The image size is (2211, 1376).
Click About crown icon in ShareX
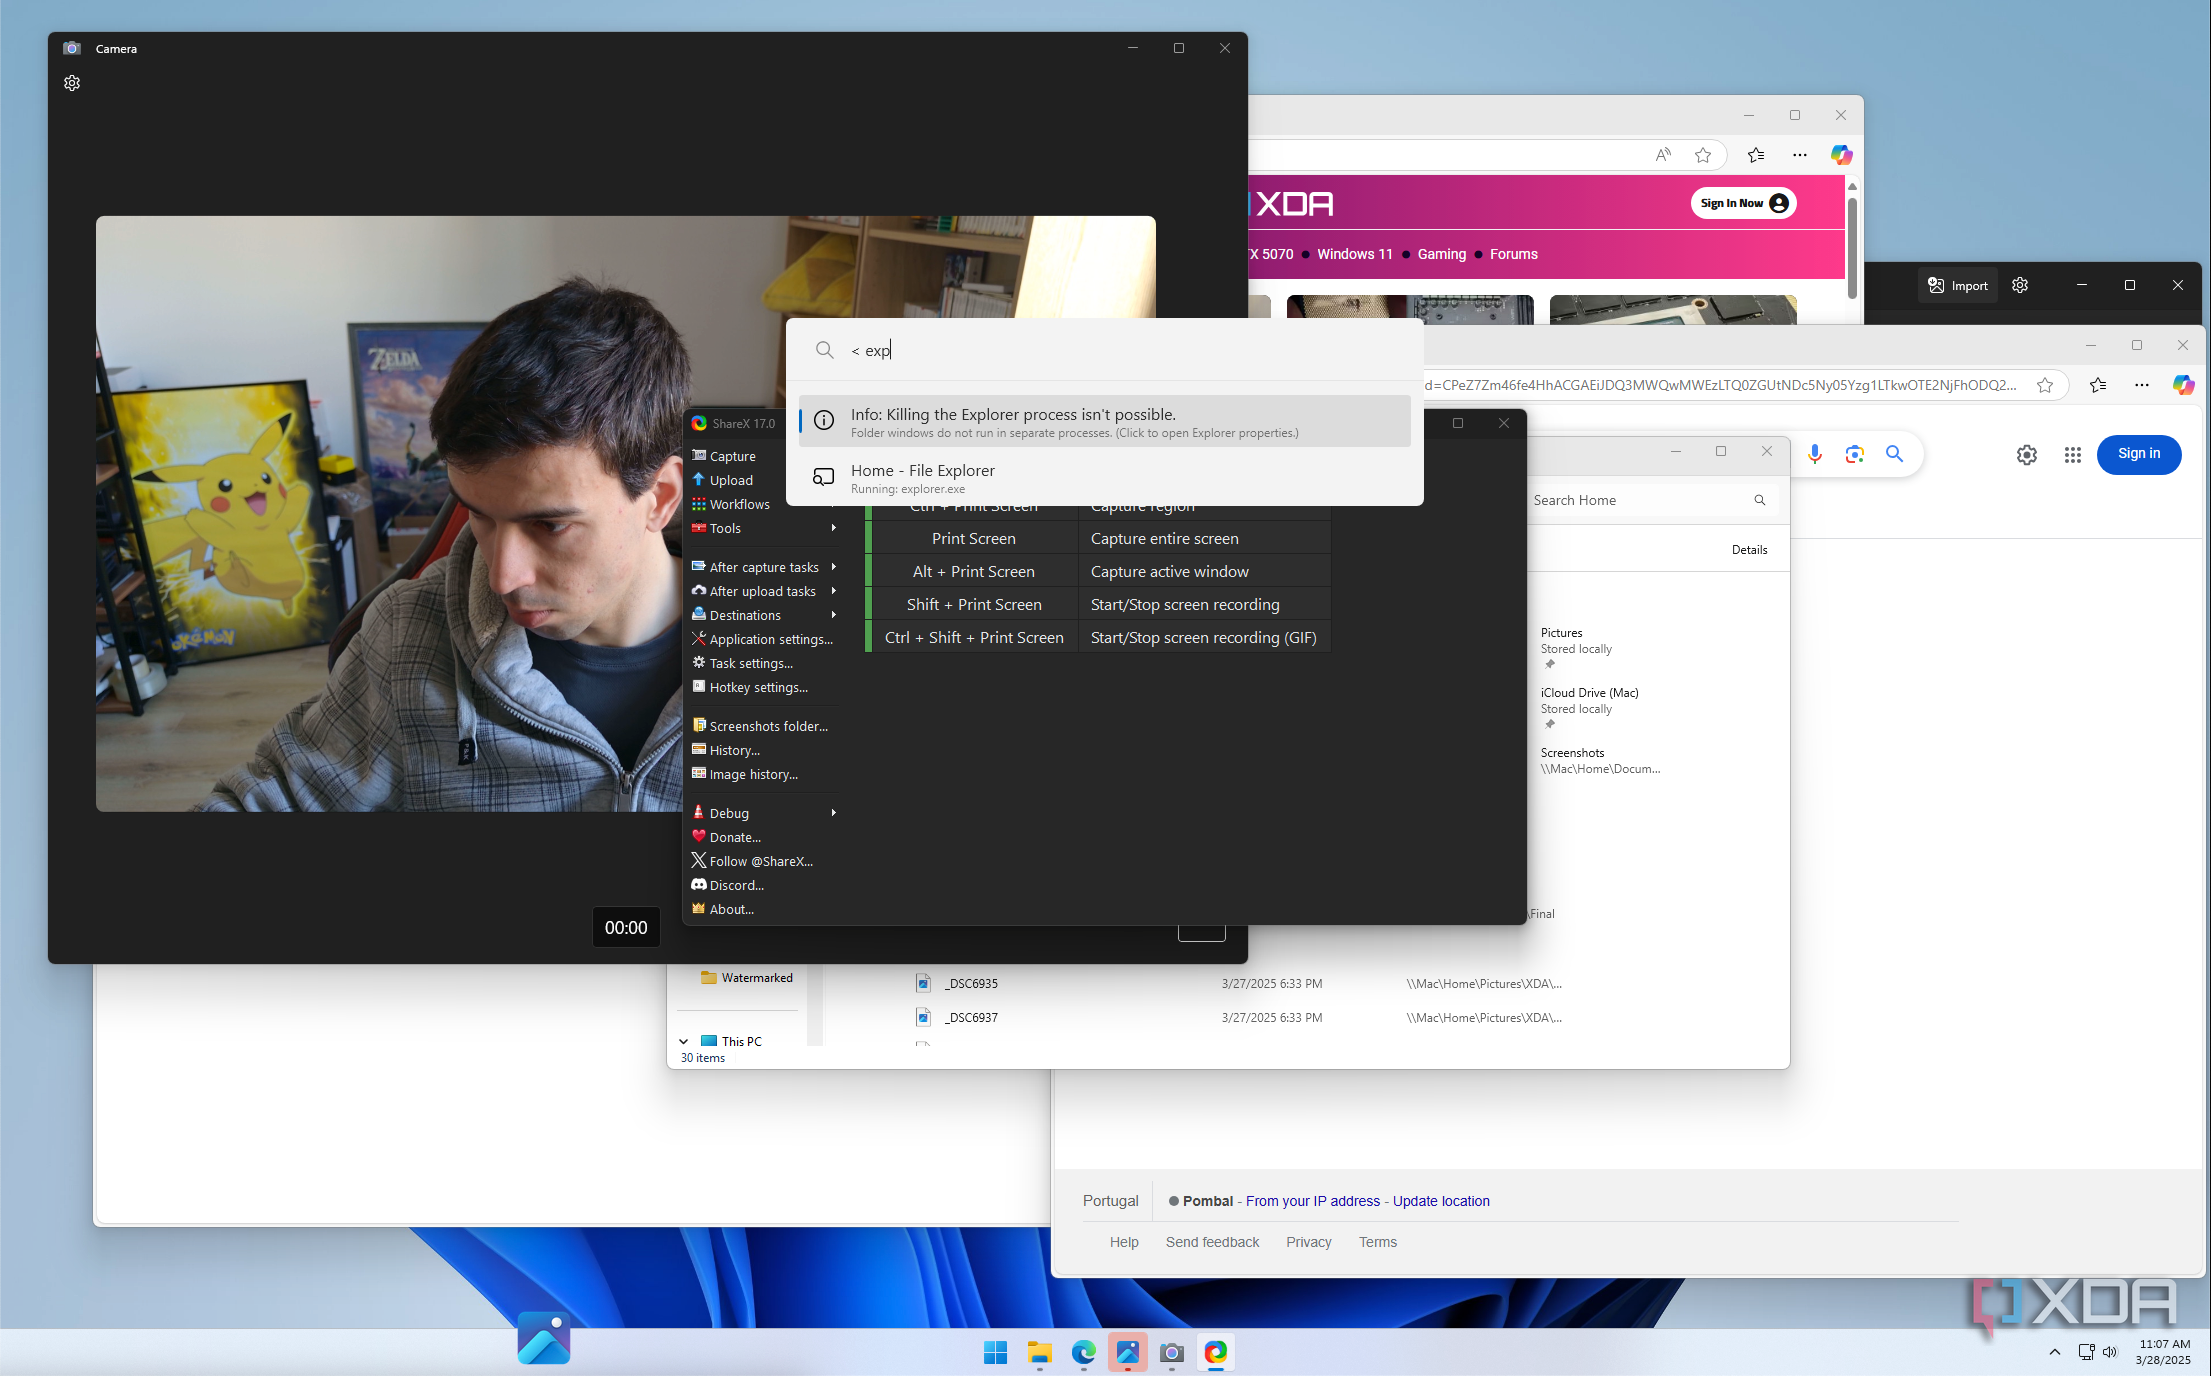699,908
